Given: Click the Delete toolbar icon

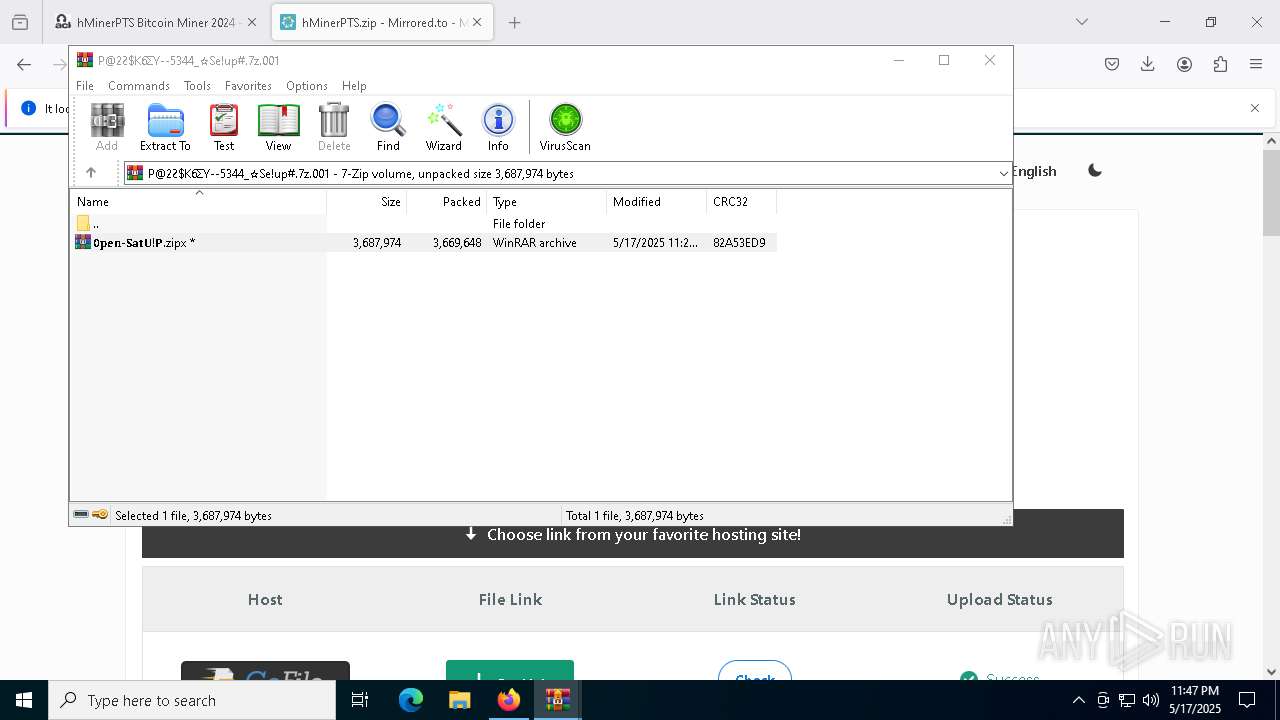Looking at the screenshot, I should 334,128.
